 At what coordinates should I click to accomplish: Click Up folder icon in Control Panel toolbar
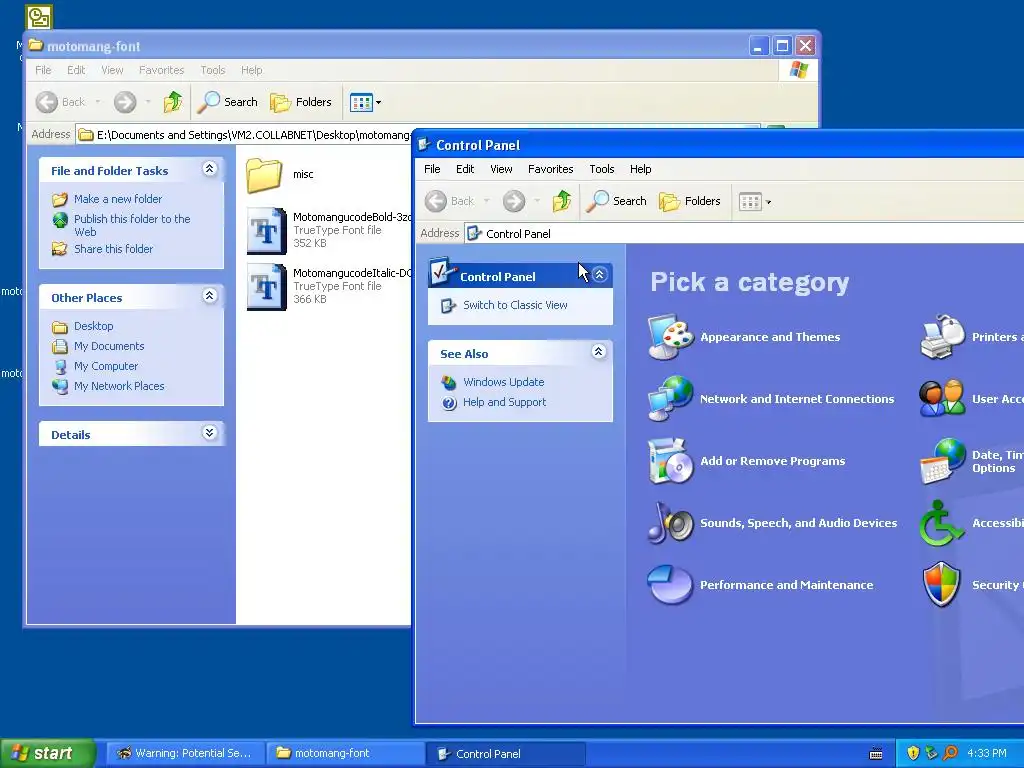(562, 201)
